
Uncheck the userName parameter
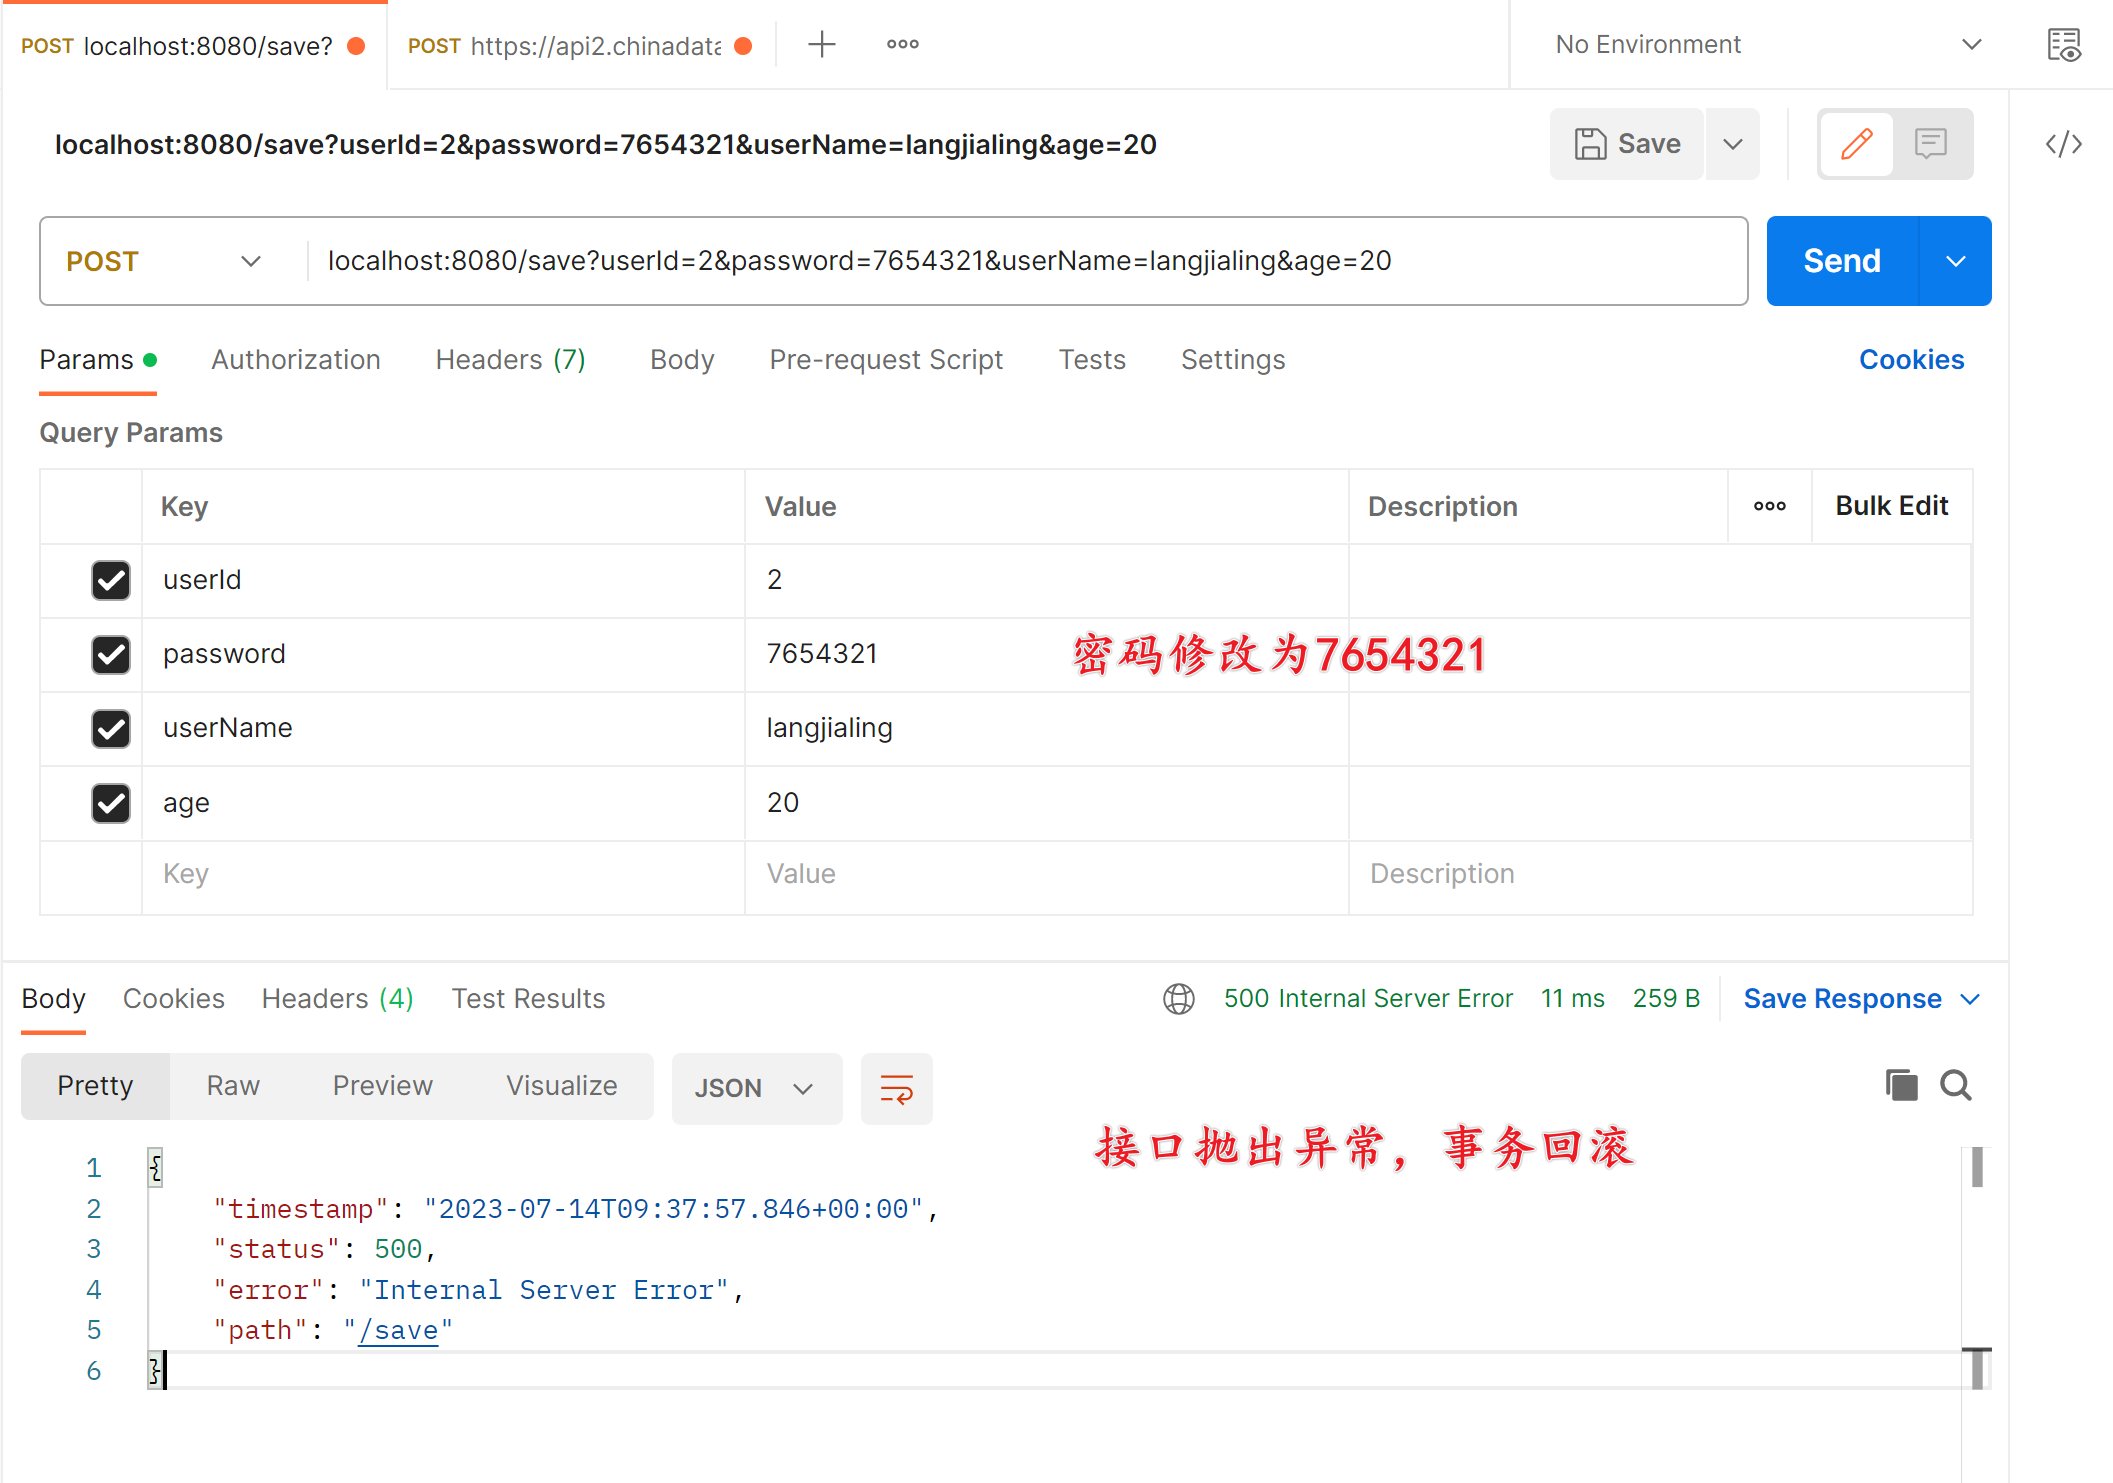point(111,728)
